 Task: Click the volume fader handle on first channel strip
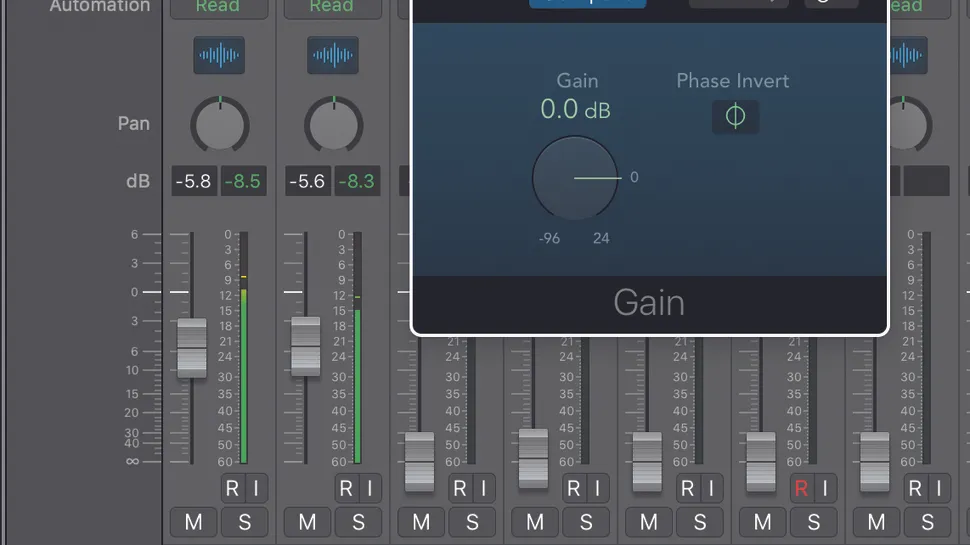[x=192, y=348]
